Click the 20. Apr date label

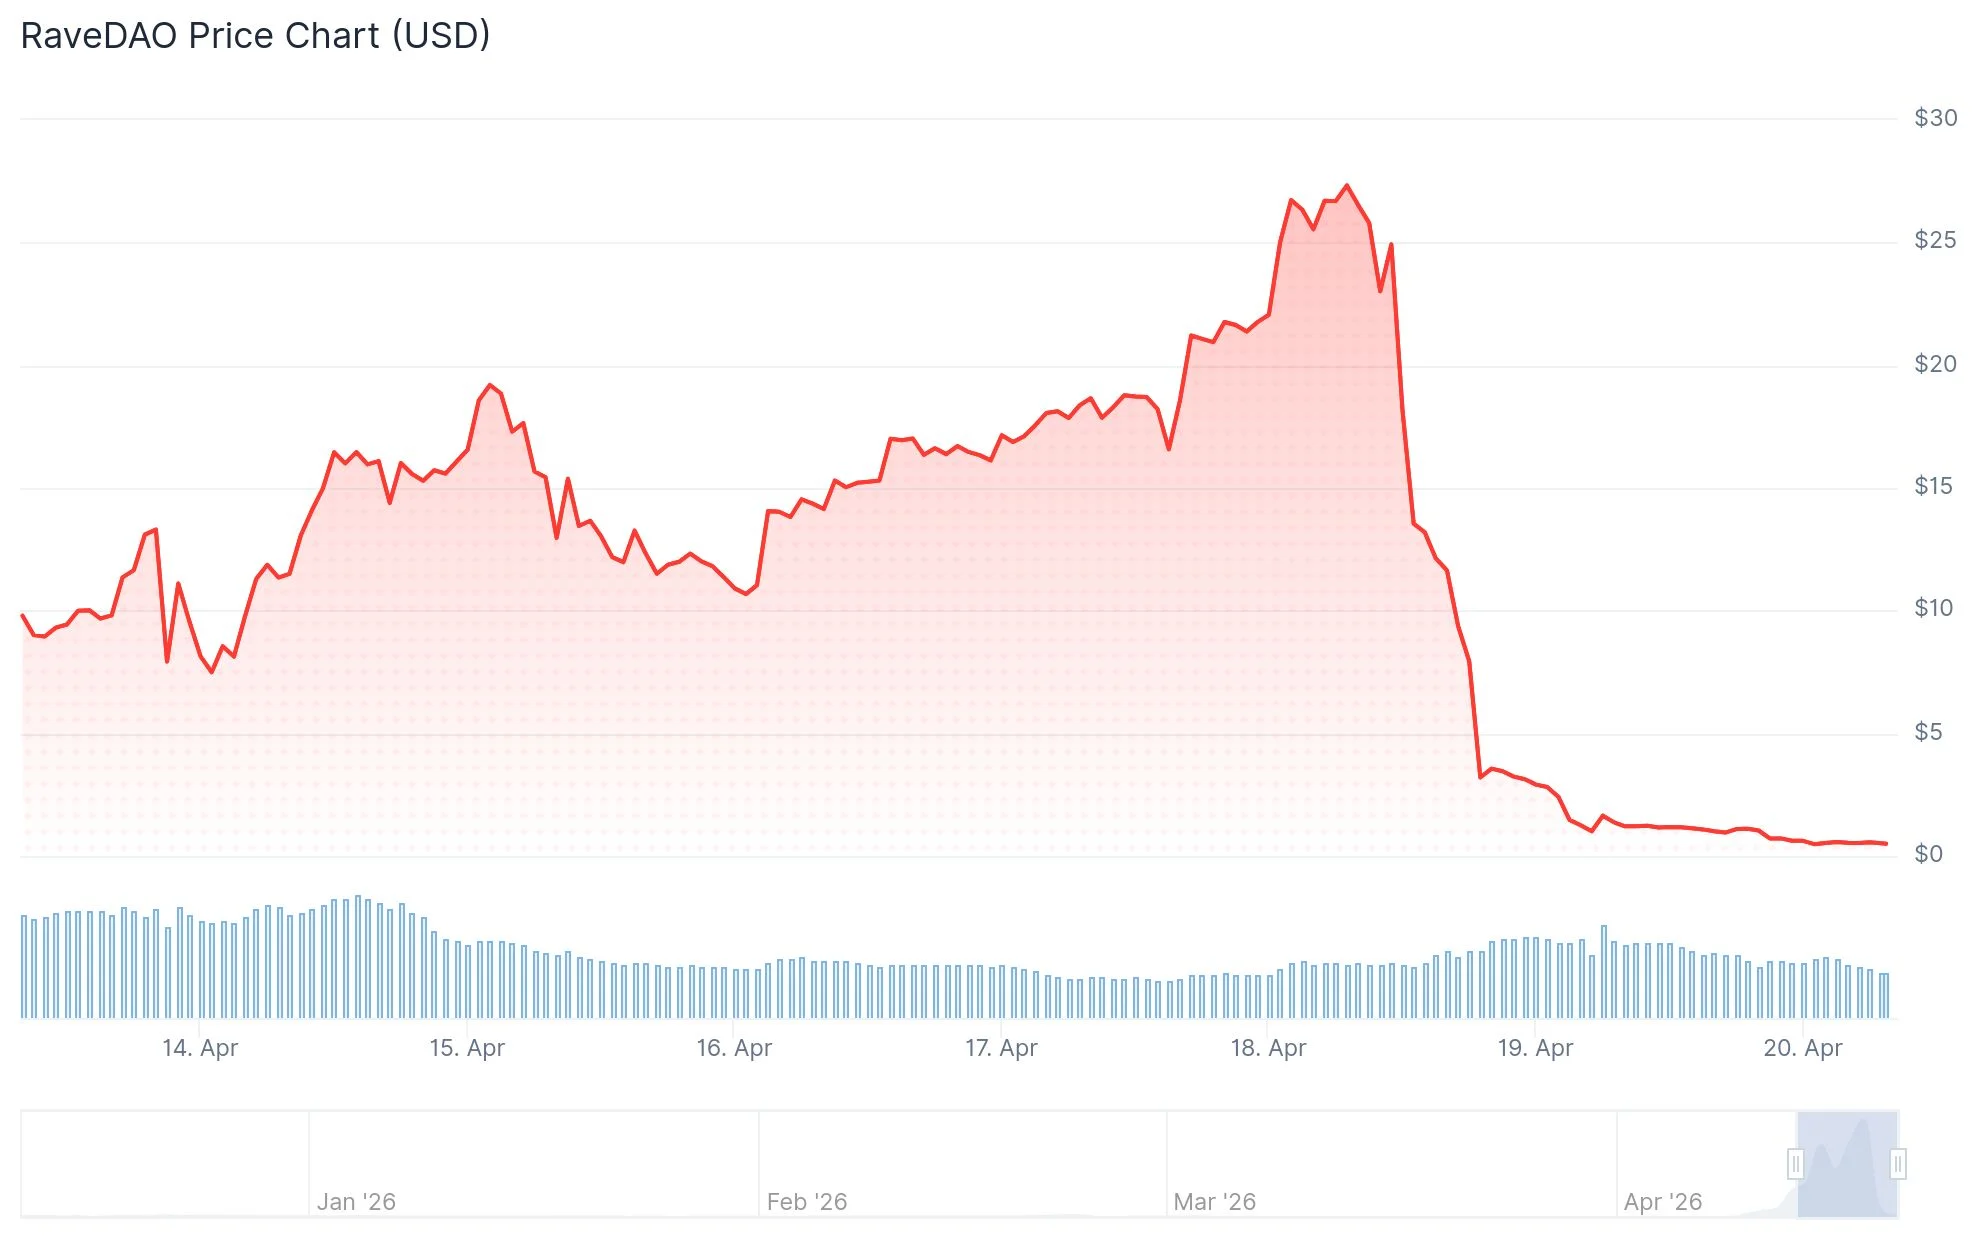pos(1802,1048)
